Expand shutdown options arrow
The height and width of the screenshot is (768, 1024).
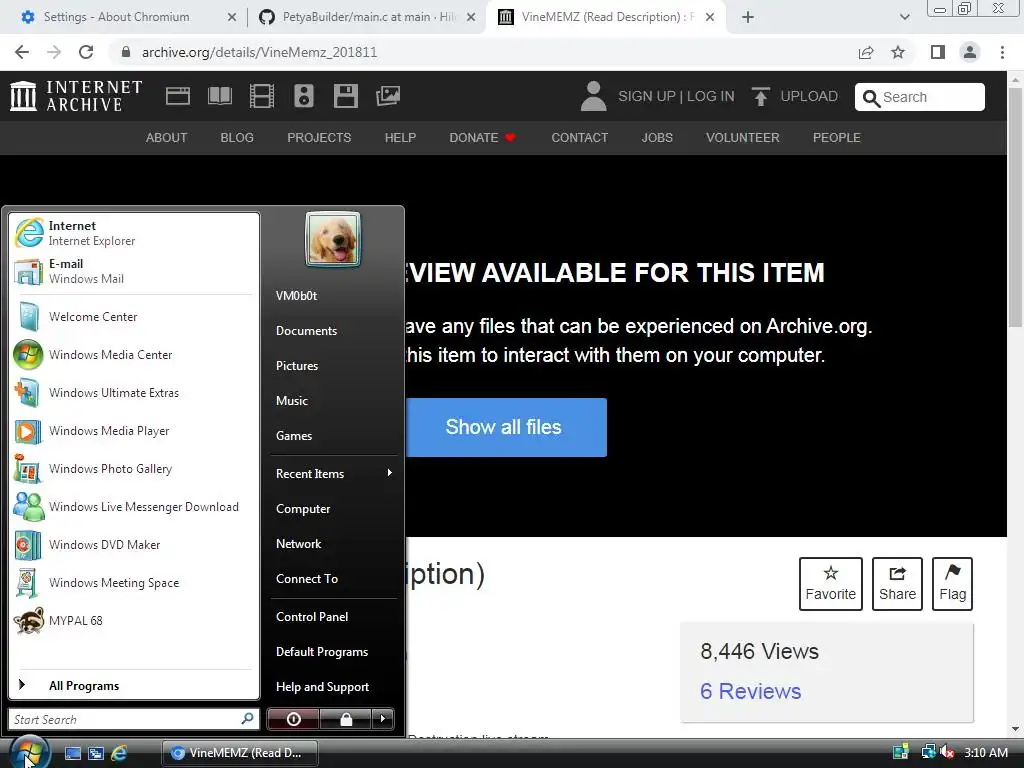383,719
